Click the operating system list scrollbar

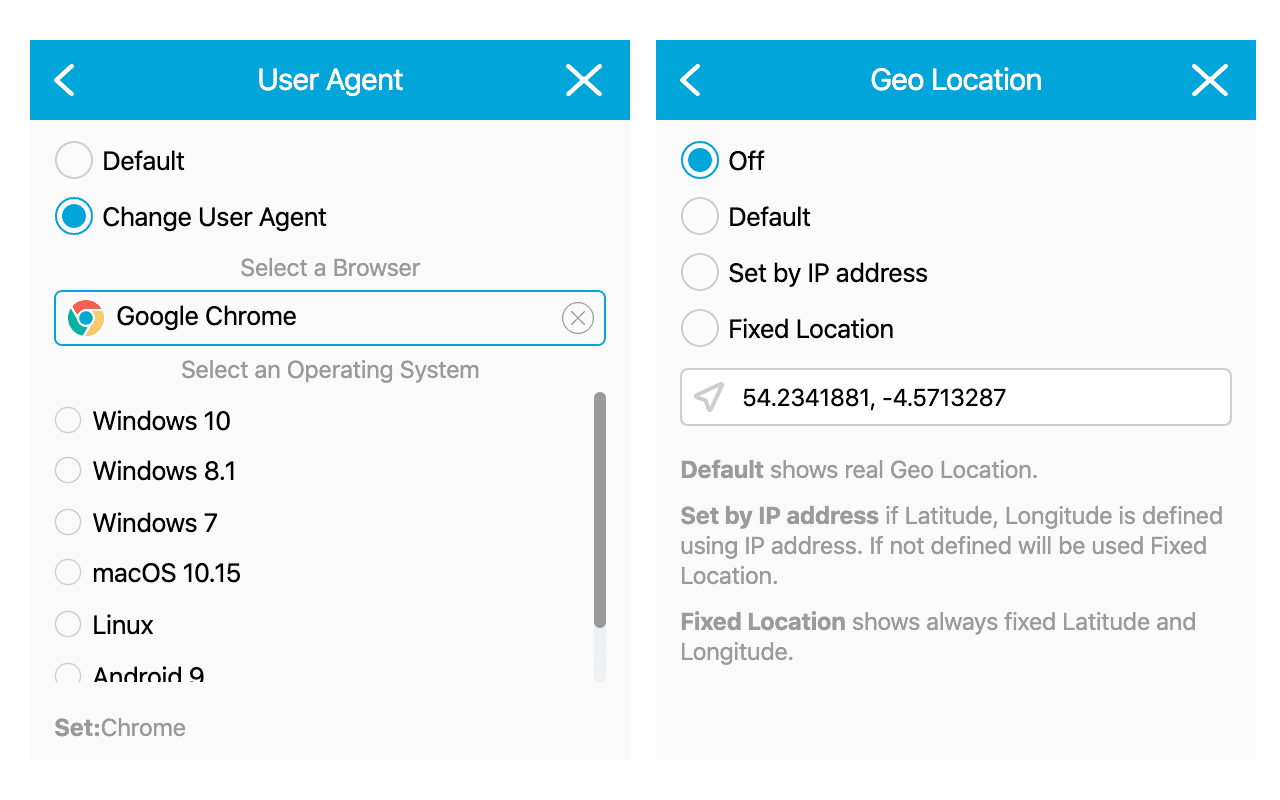600,510
